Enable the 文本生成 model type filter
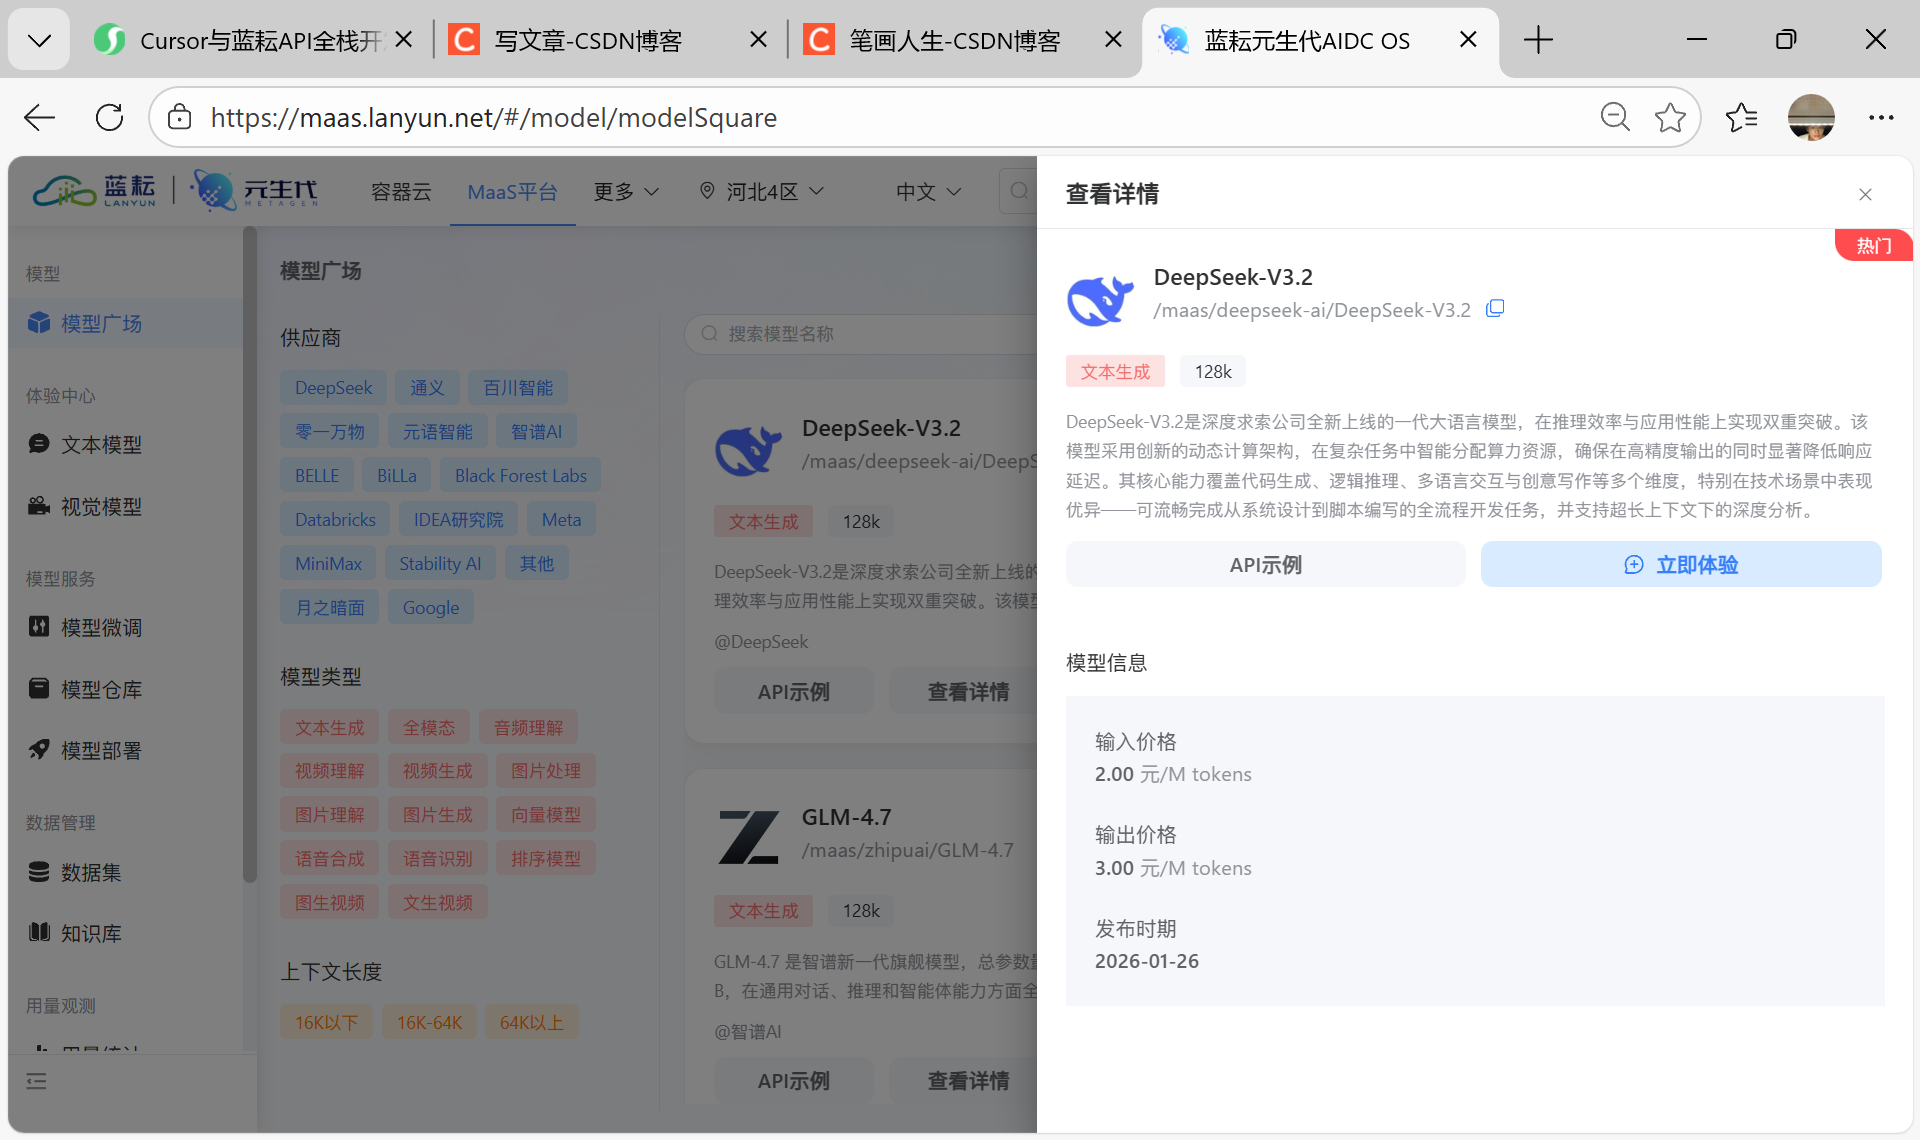 329,727
